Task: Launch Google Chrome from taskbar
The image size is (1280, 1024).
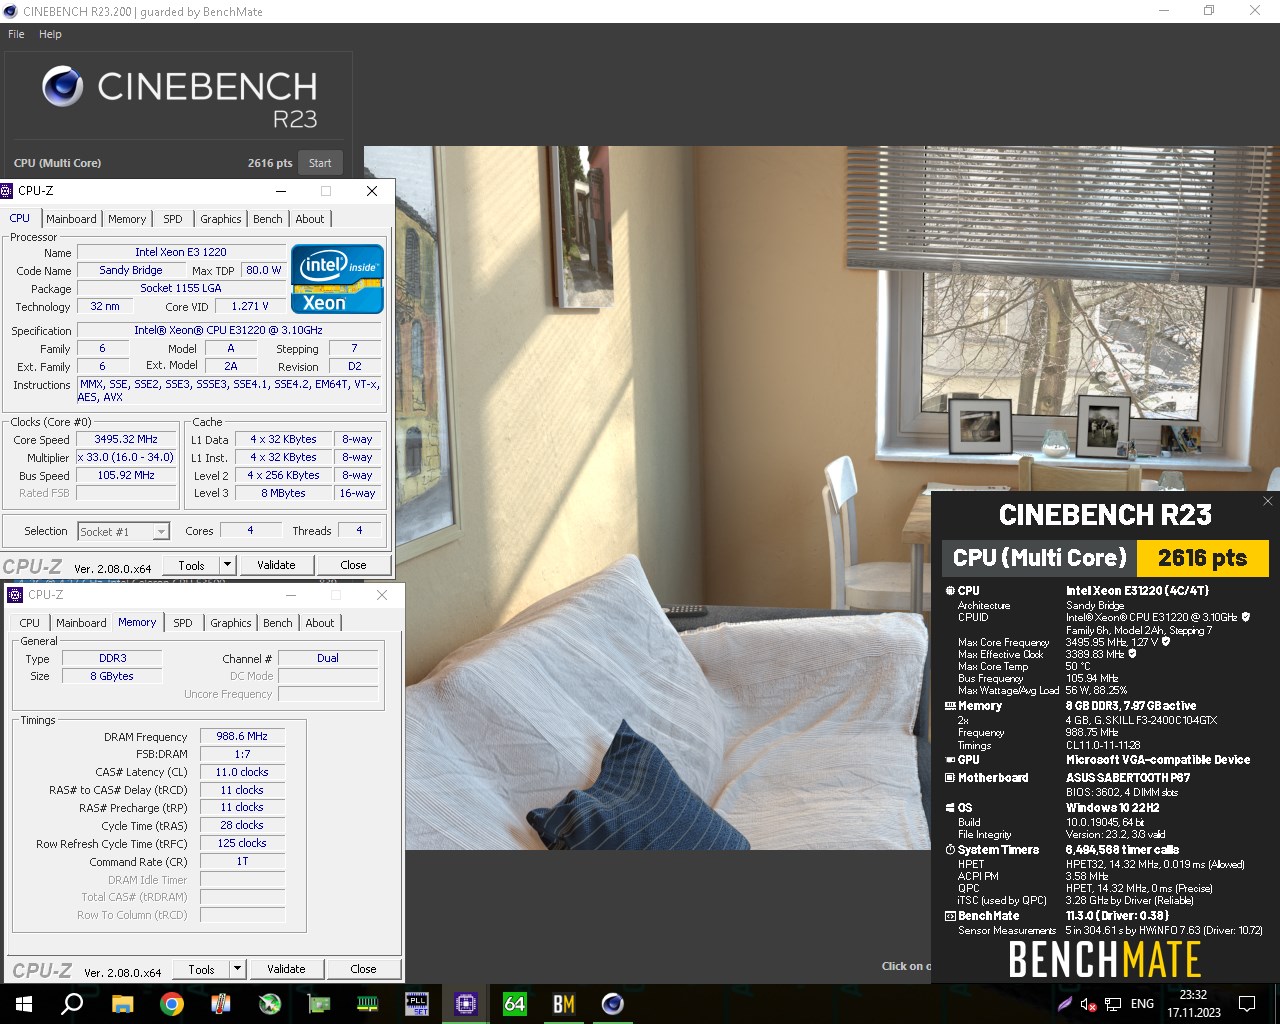Action: [172, 1004]
